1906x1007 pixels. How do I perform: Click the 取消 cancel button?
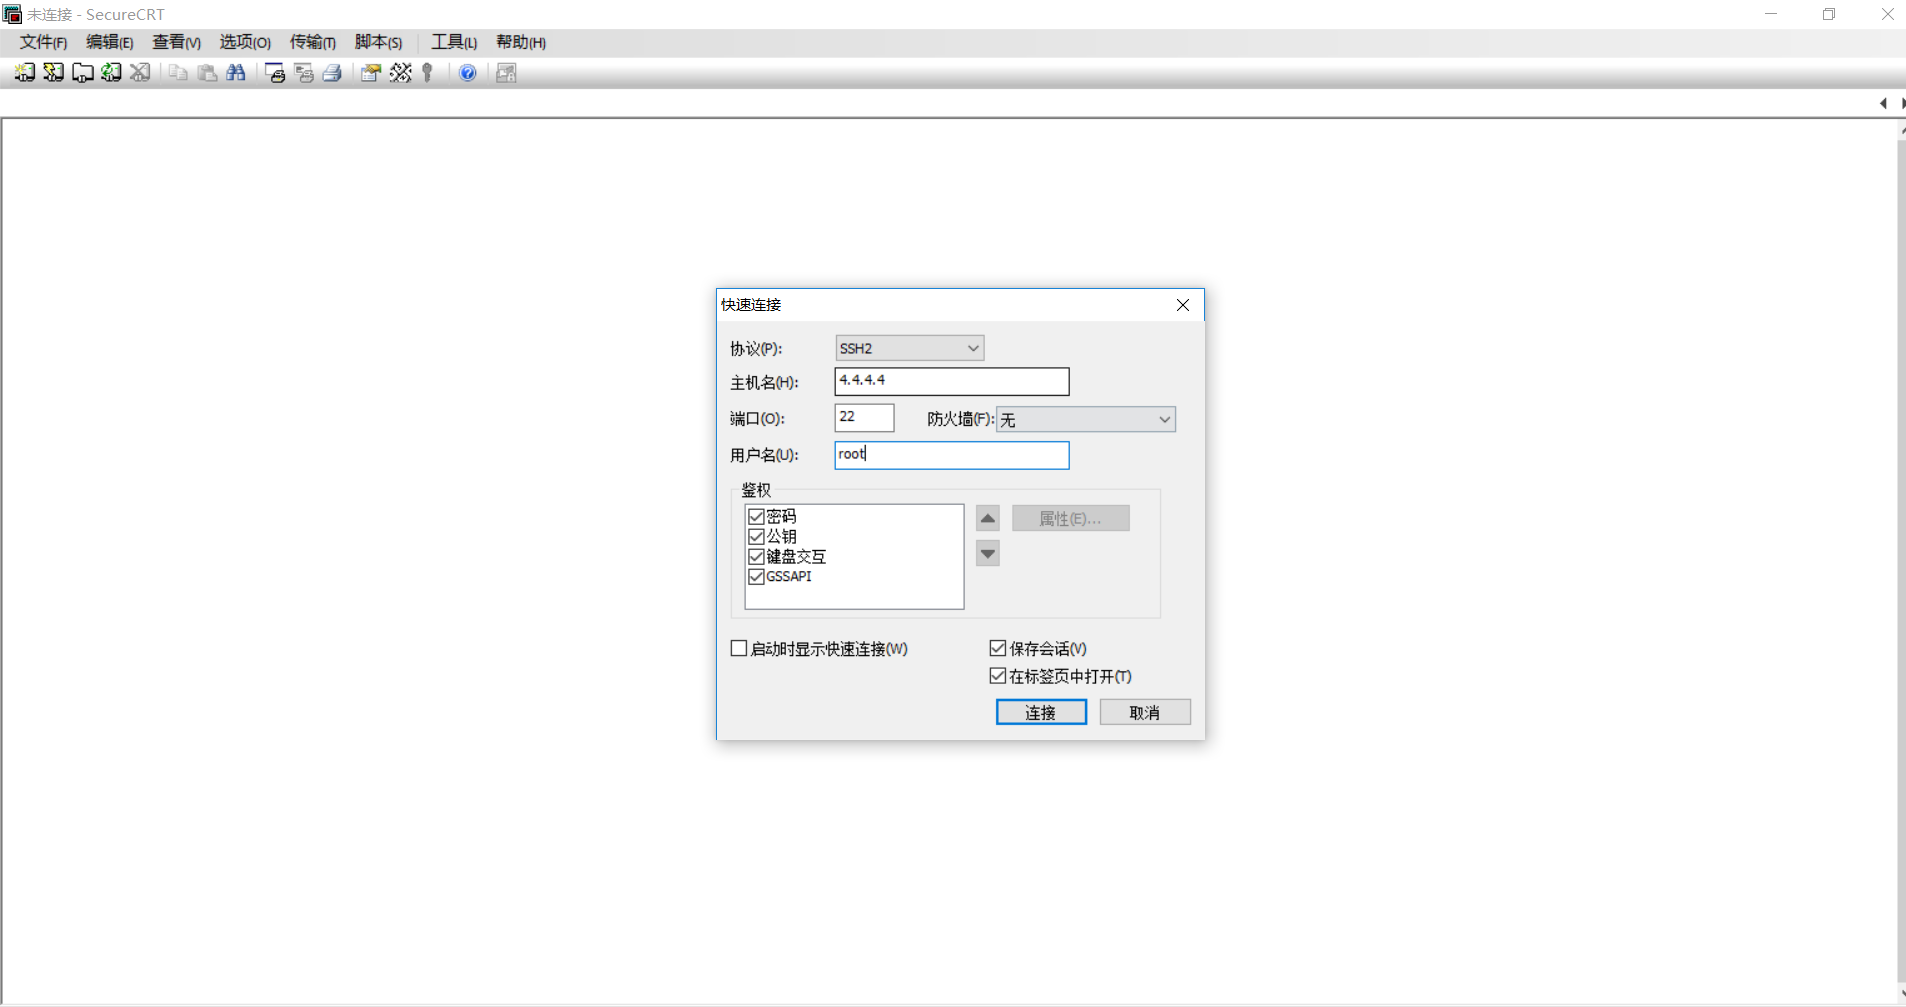[x=1145, y=712]
